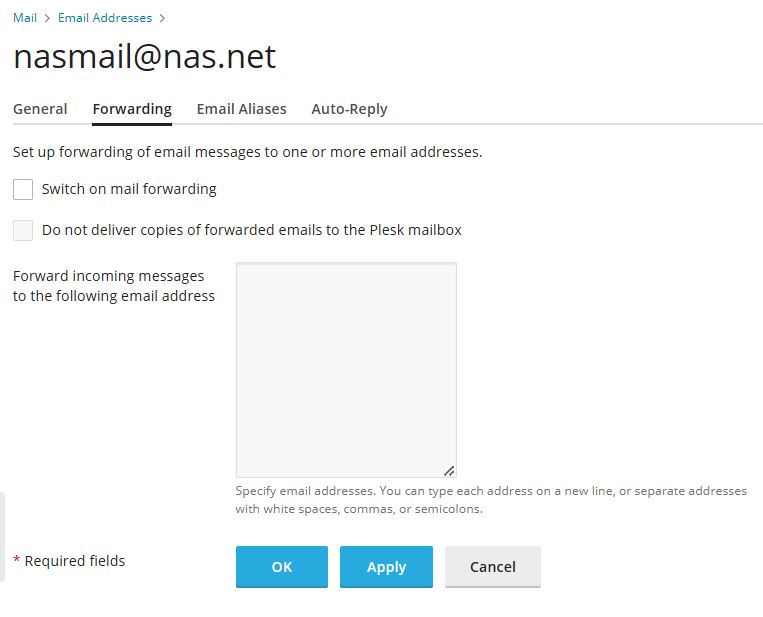Tick the Do not deliver copies checkbox
The image size is (763, 617).
23,230
